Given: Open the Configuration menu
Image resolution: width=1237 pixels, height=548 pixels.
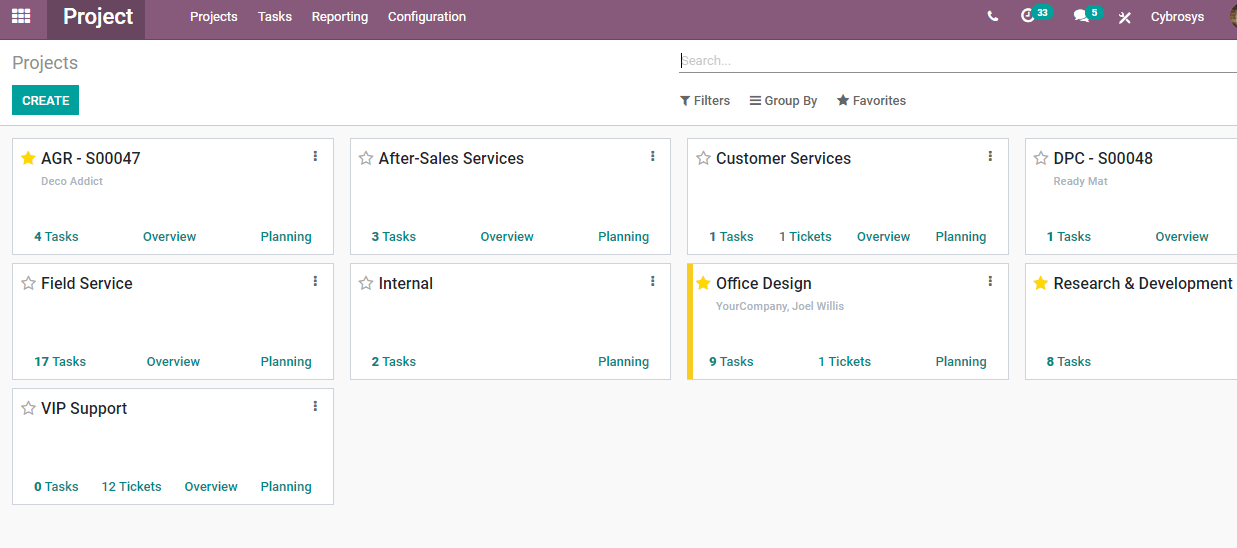Looking at the screenshot, I should click(427, 17).
